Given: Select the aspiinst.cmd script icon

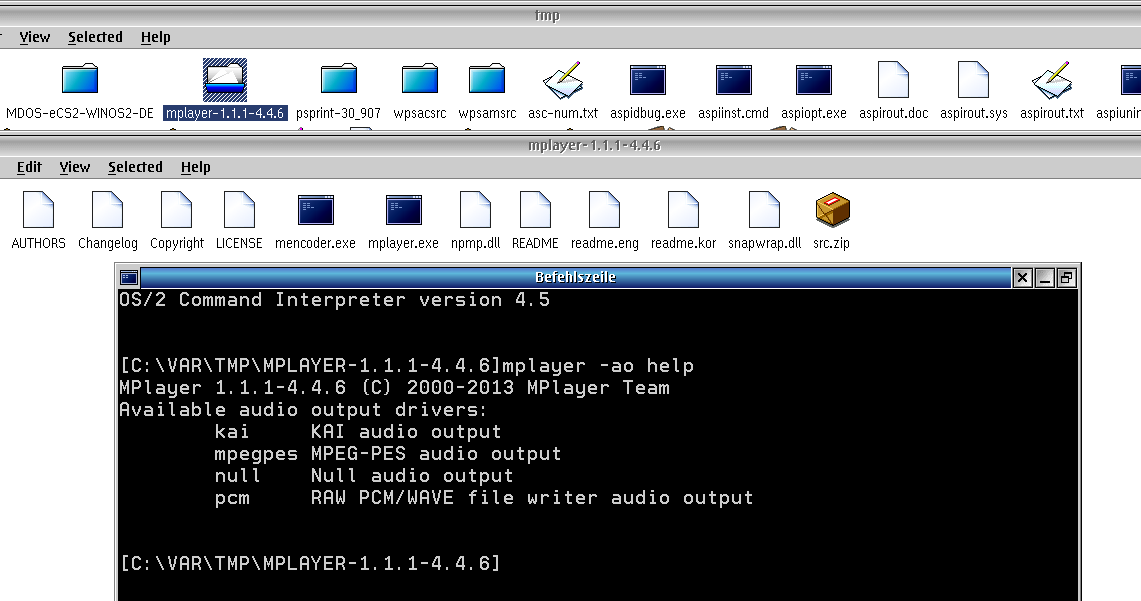Looking at the screenshot, I should click(x=734, y=80).
